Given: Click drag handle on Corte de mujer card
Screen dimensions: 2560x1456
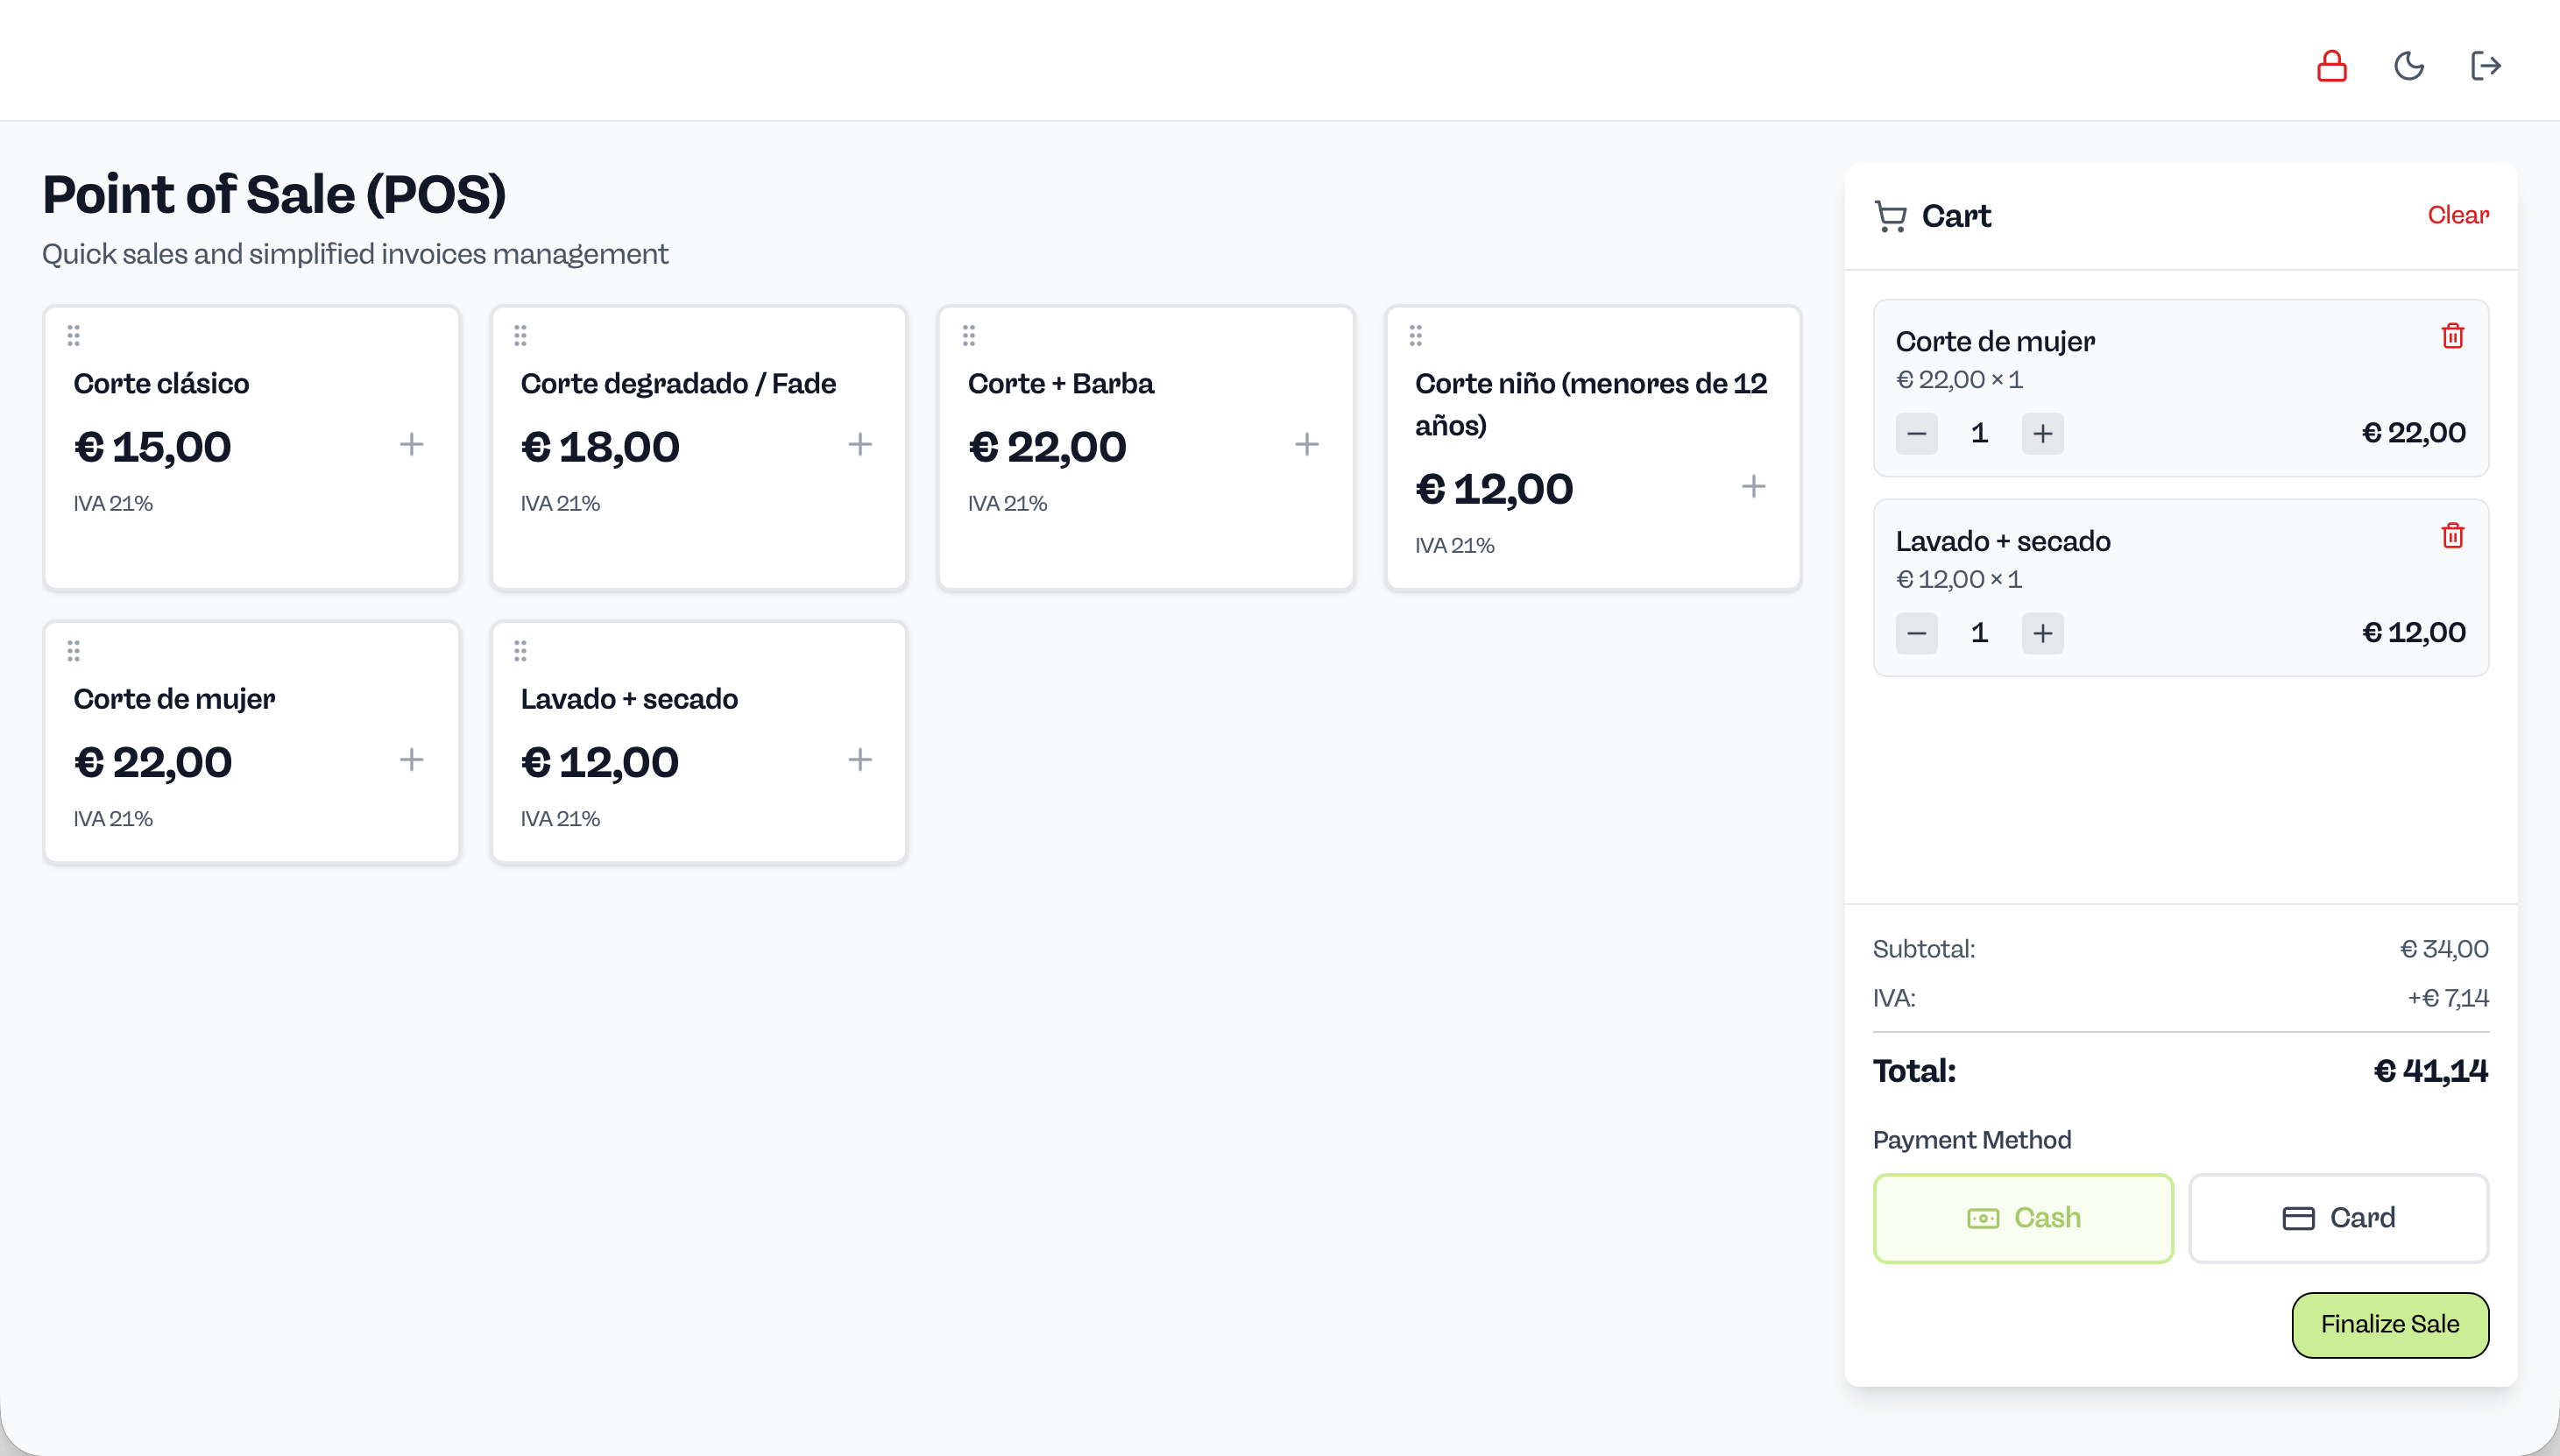Looking at the screenshot, I should pyautogui.click(x=73, y=651).
